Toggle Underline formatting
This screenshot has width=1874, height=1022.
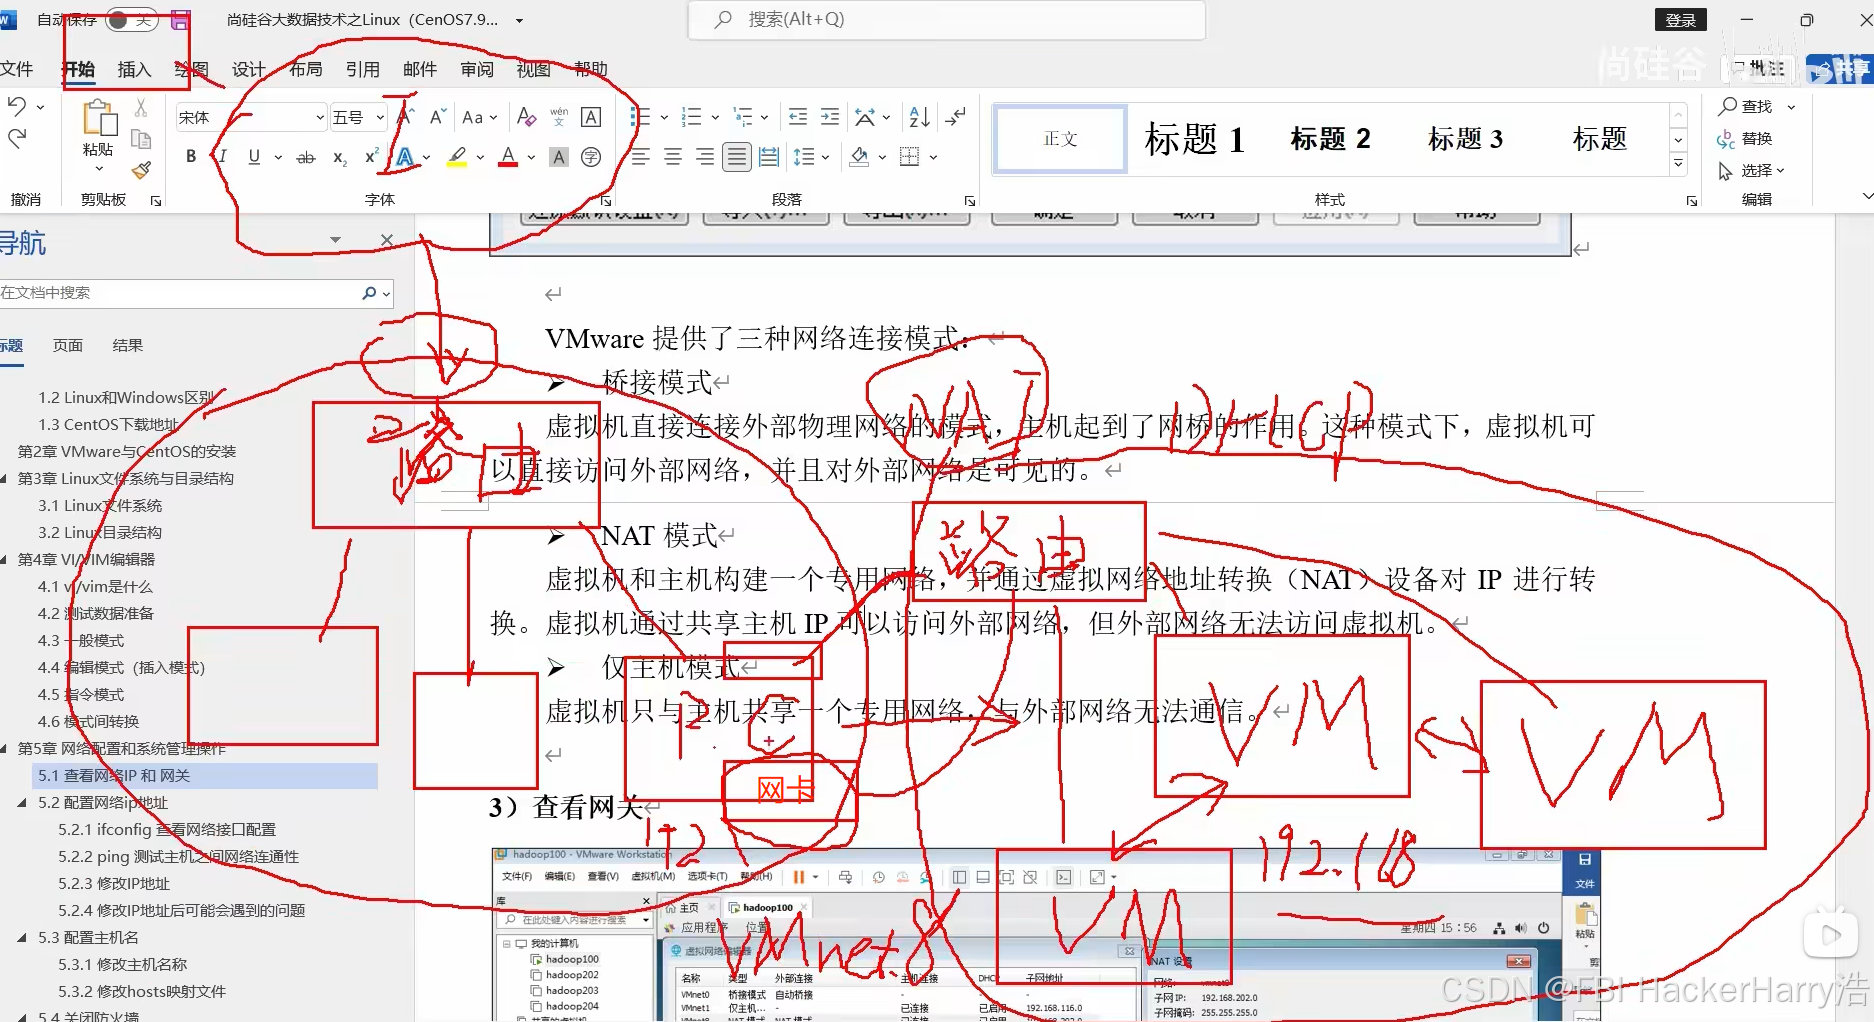pos(254,156)
